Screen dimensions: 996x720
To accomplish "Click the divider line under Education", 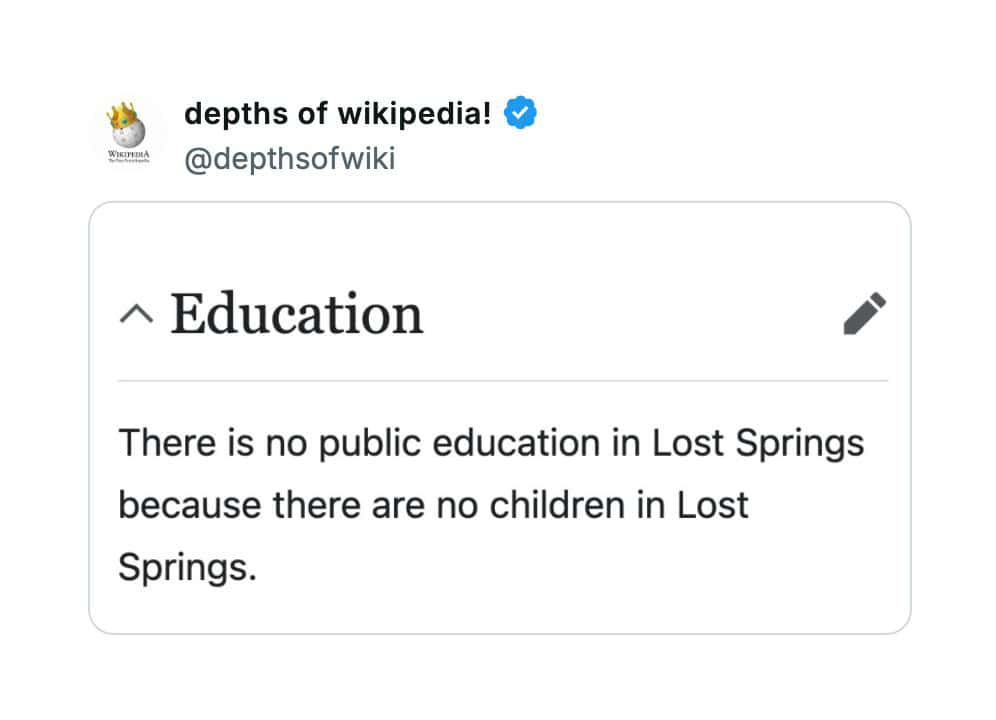I will [502, 381].
